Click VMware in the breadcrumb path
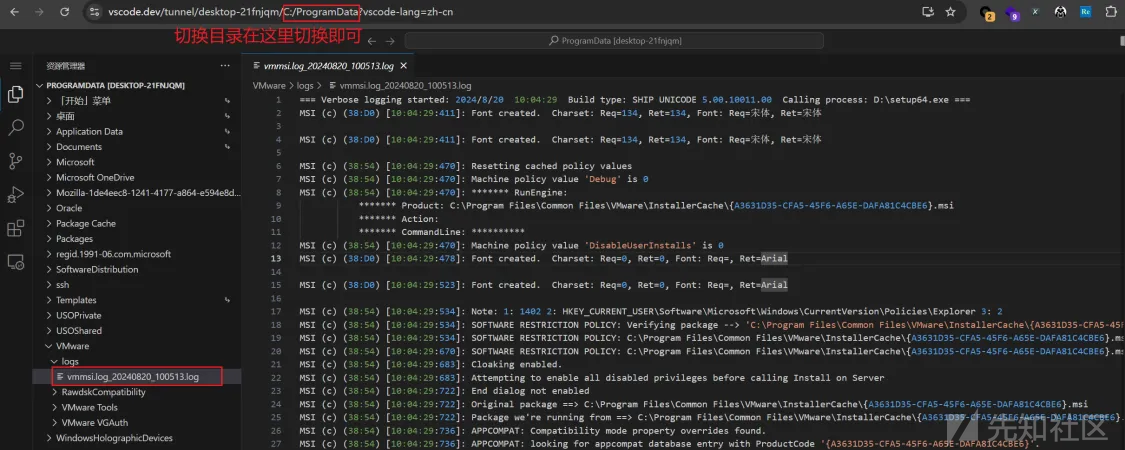Screen dimensions: 1125x450 coord(269,85)
